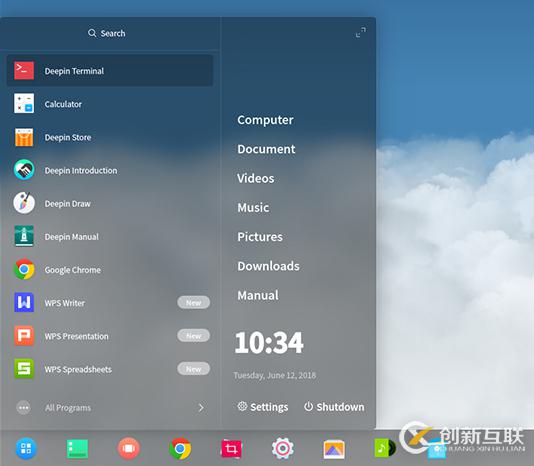Open WPS Spreadsheets icon

click(x=24, y=369)
